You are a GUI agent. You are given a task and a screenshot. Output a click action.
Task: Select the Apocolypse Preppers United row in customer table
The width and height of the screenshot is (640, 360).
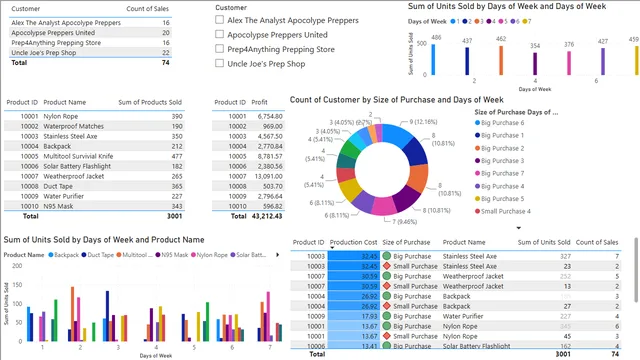click(x=90, y=33)
